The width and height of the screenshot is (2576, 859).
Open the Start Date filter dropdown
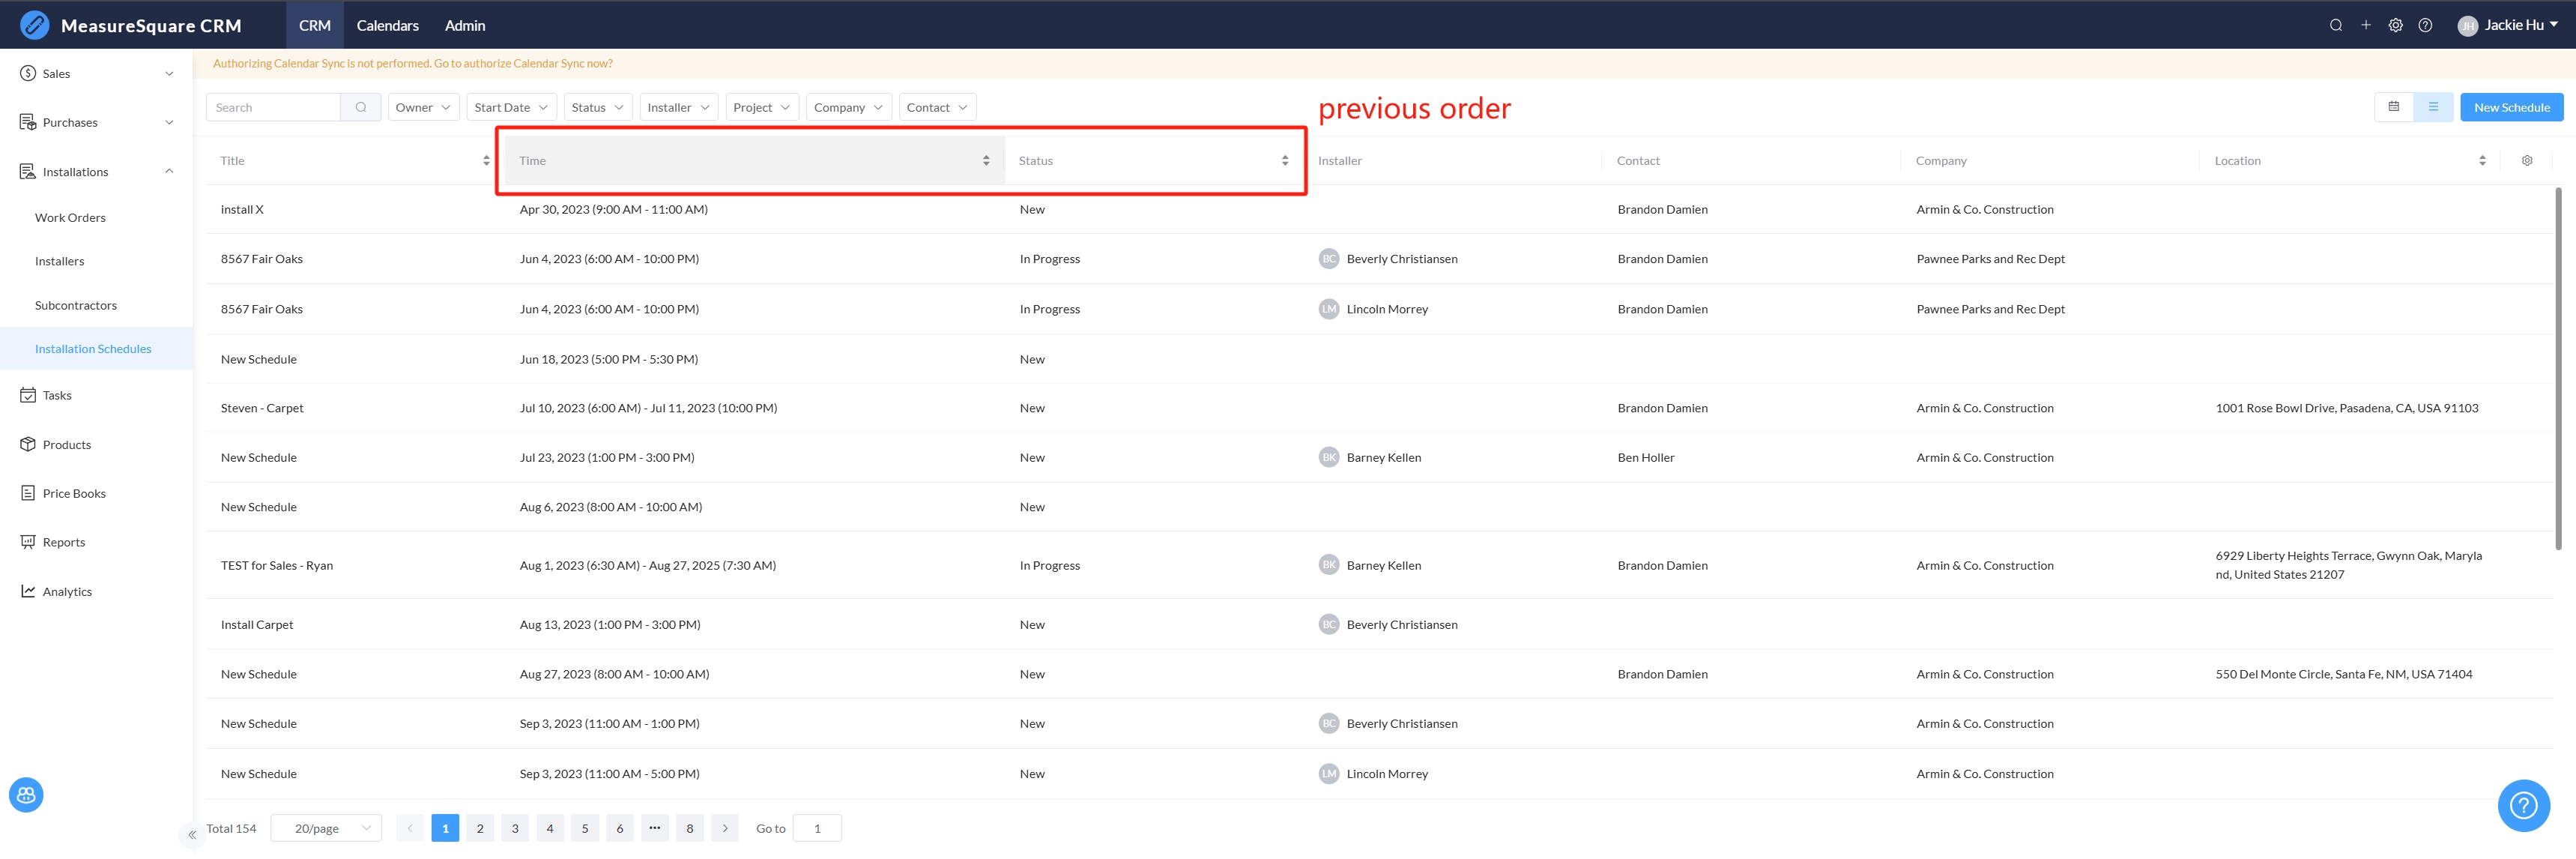(x=511, y=107)
